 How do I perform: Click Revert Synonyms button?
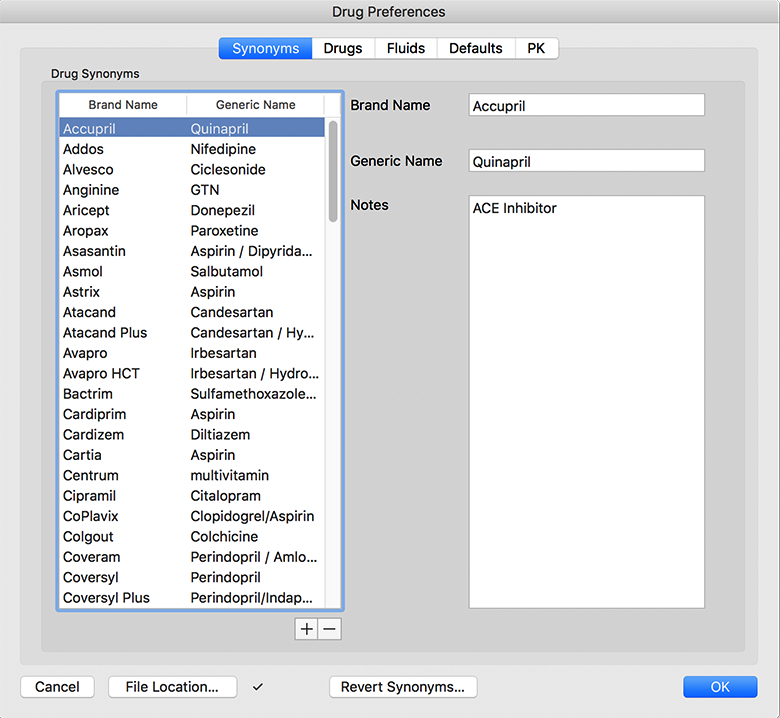(x=403, y=687)
